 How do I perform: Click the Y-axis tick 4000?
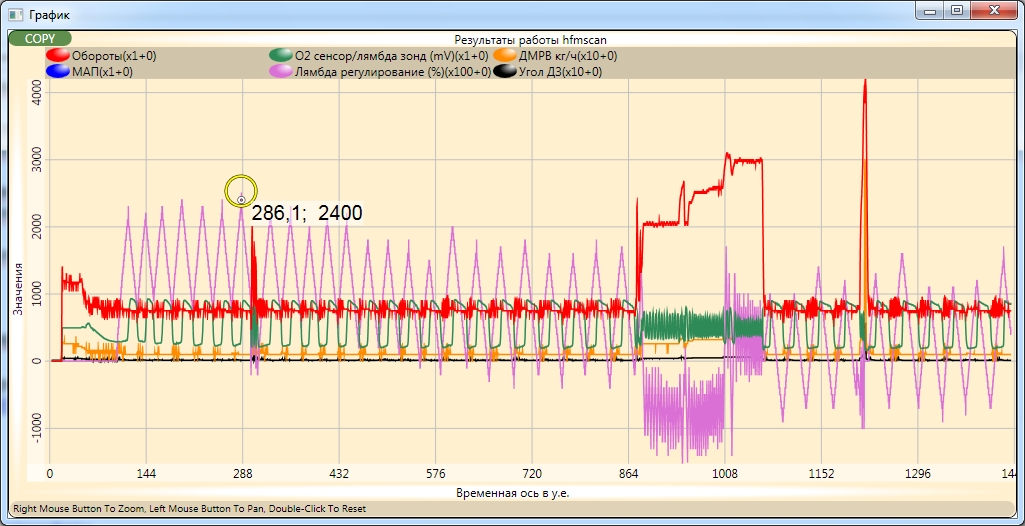(x=35, y=92)
